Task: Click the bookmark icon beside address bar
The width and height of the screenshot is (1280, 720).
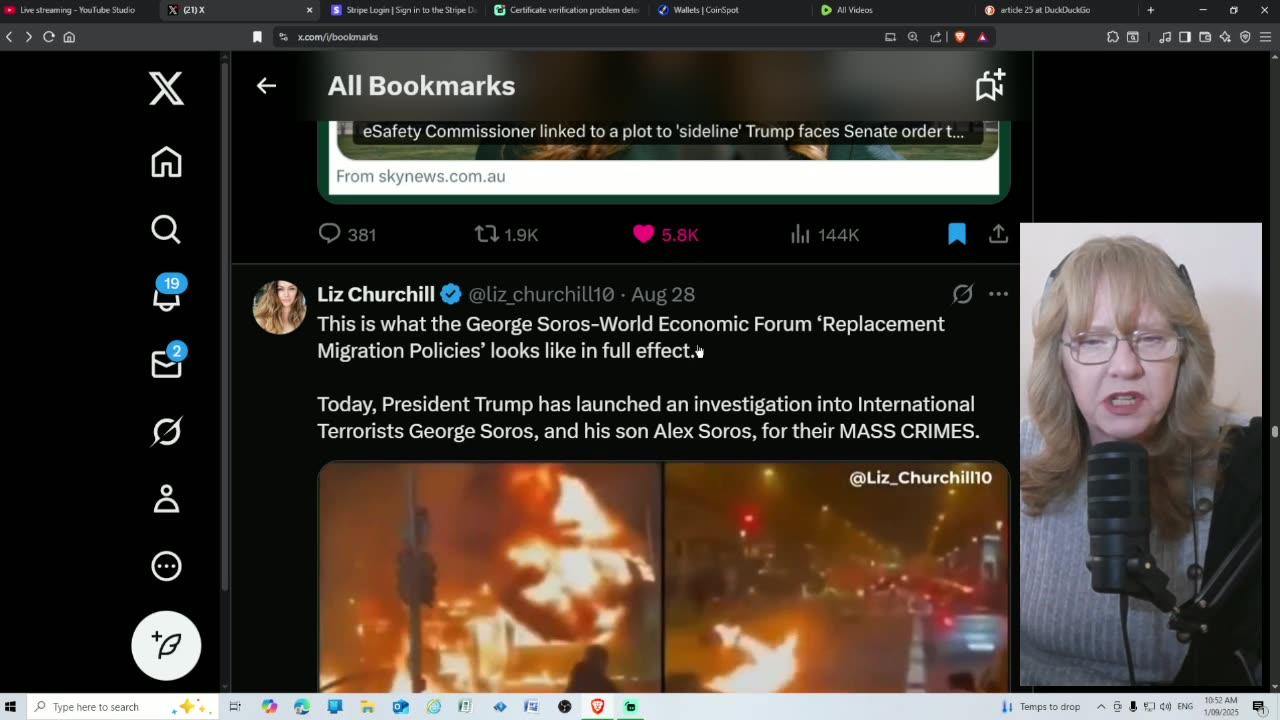Action: (257, 37)
